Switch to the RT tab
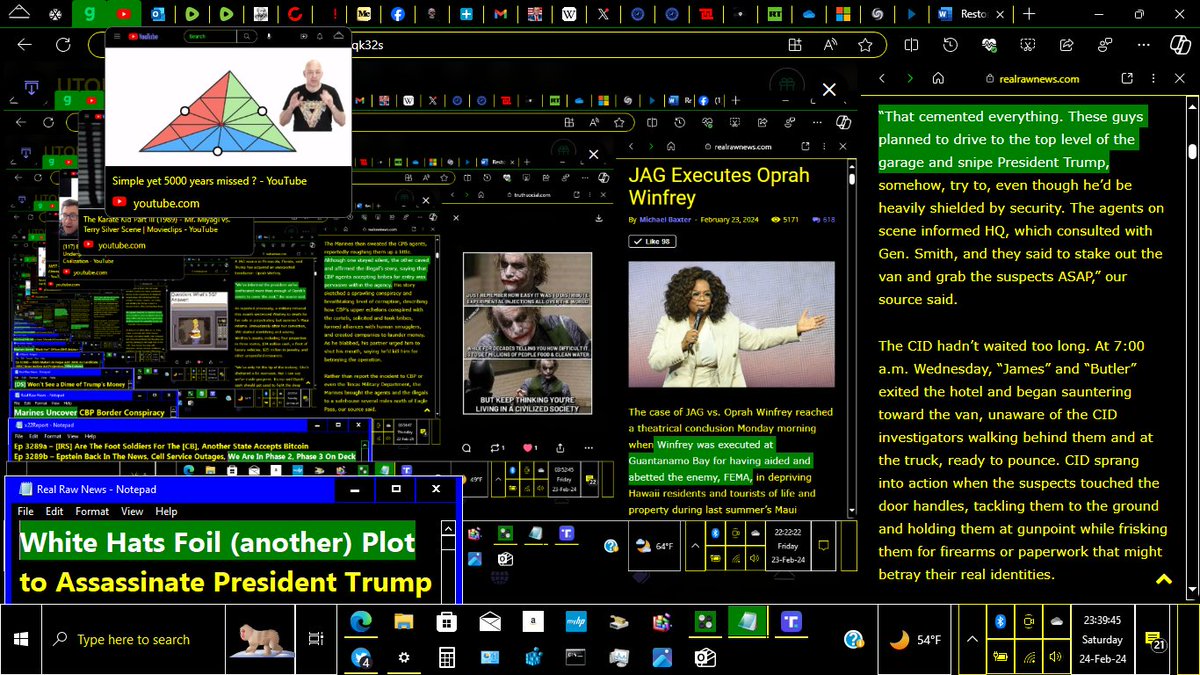Screen dimensions: 1200x675 click(x=775, y=15)
